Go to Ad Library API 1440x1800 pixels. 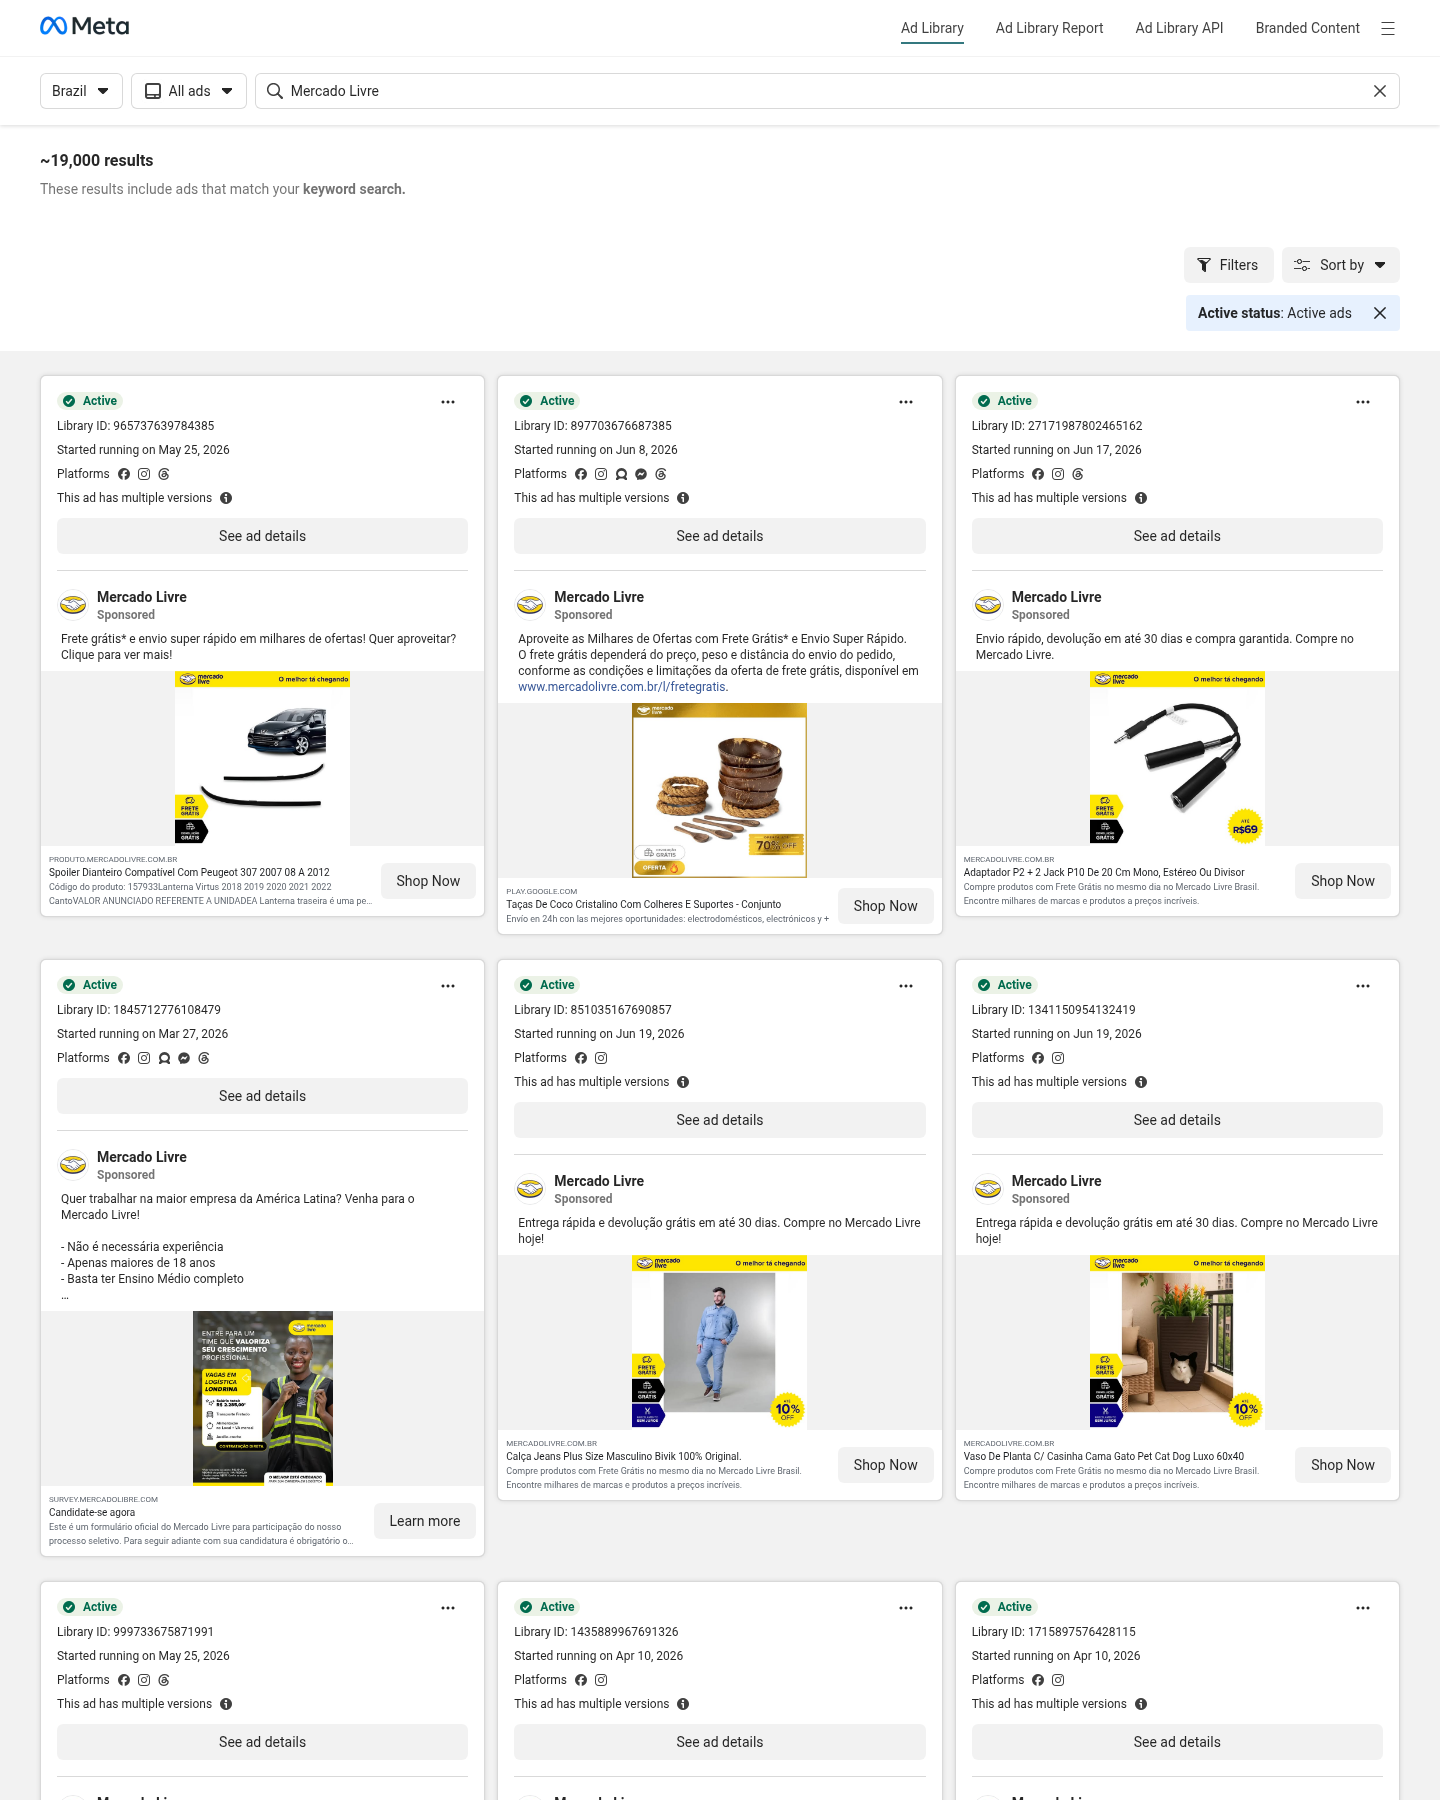[1179, 28]
